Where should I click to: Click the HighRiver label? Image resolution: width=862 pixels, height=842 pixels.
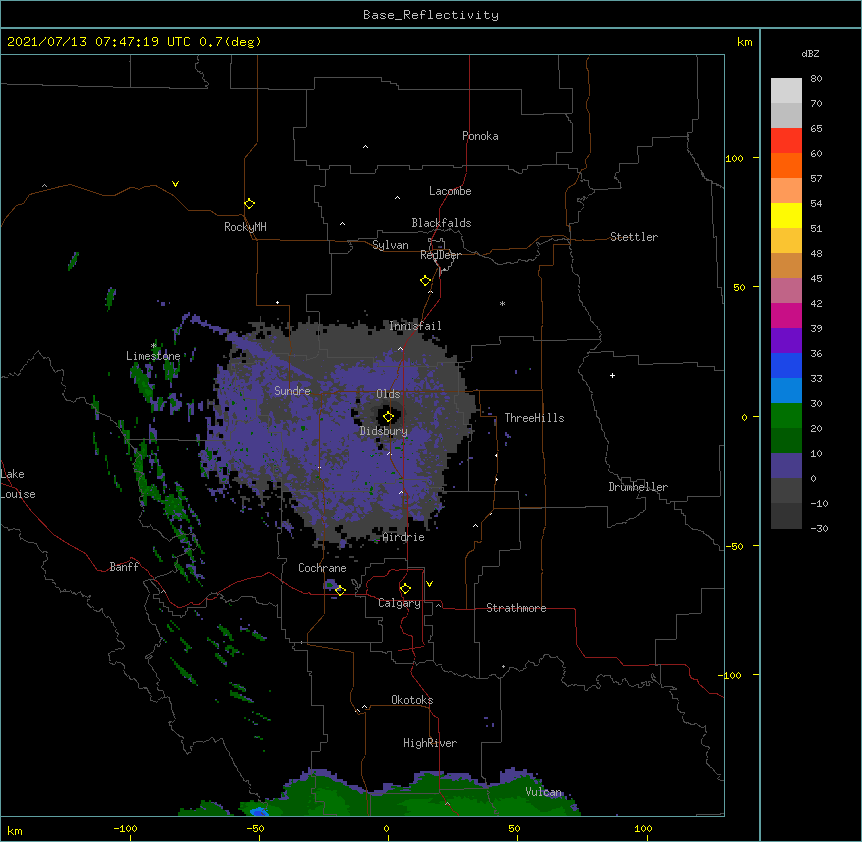(x=429, y=743)
